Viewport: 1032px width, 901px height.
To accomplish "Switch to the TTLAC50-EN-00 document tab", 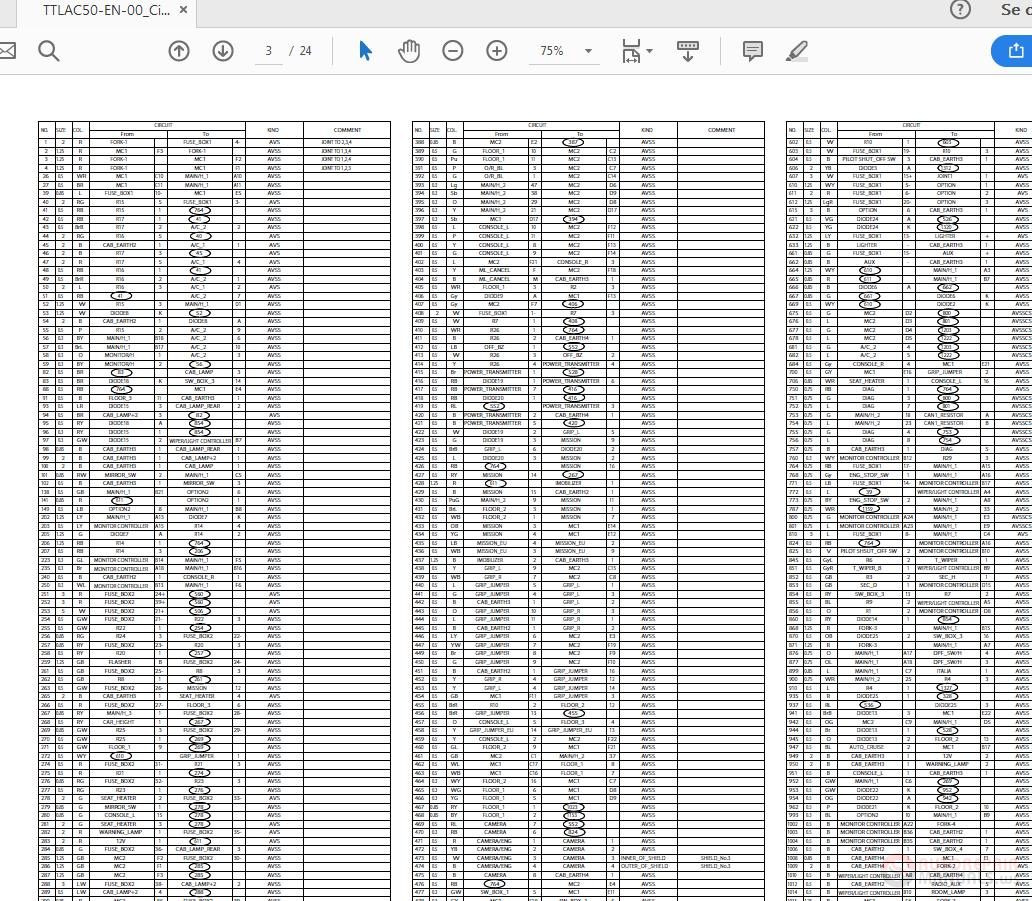I will [106, 10].
